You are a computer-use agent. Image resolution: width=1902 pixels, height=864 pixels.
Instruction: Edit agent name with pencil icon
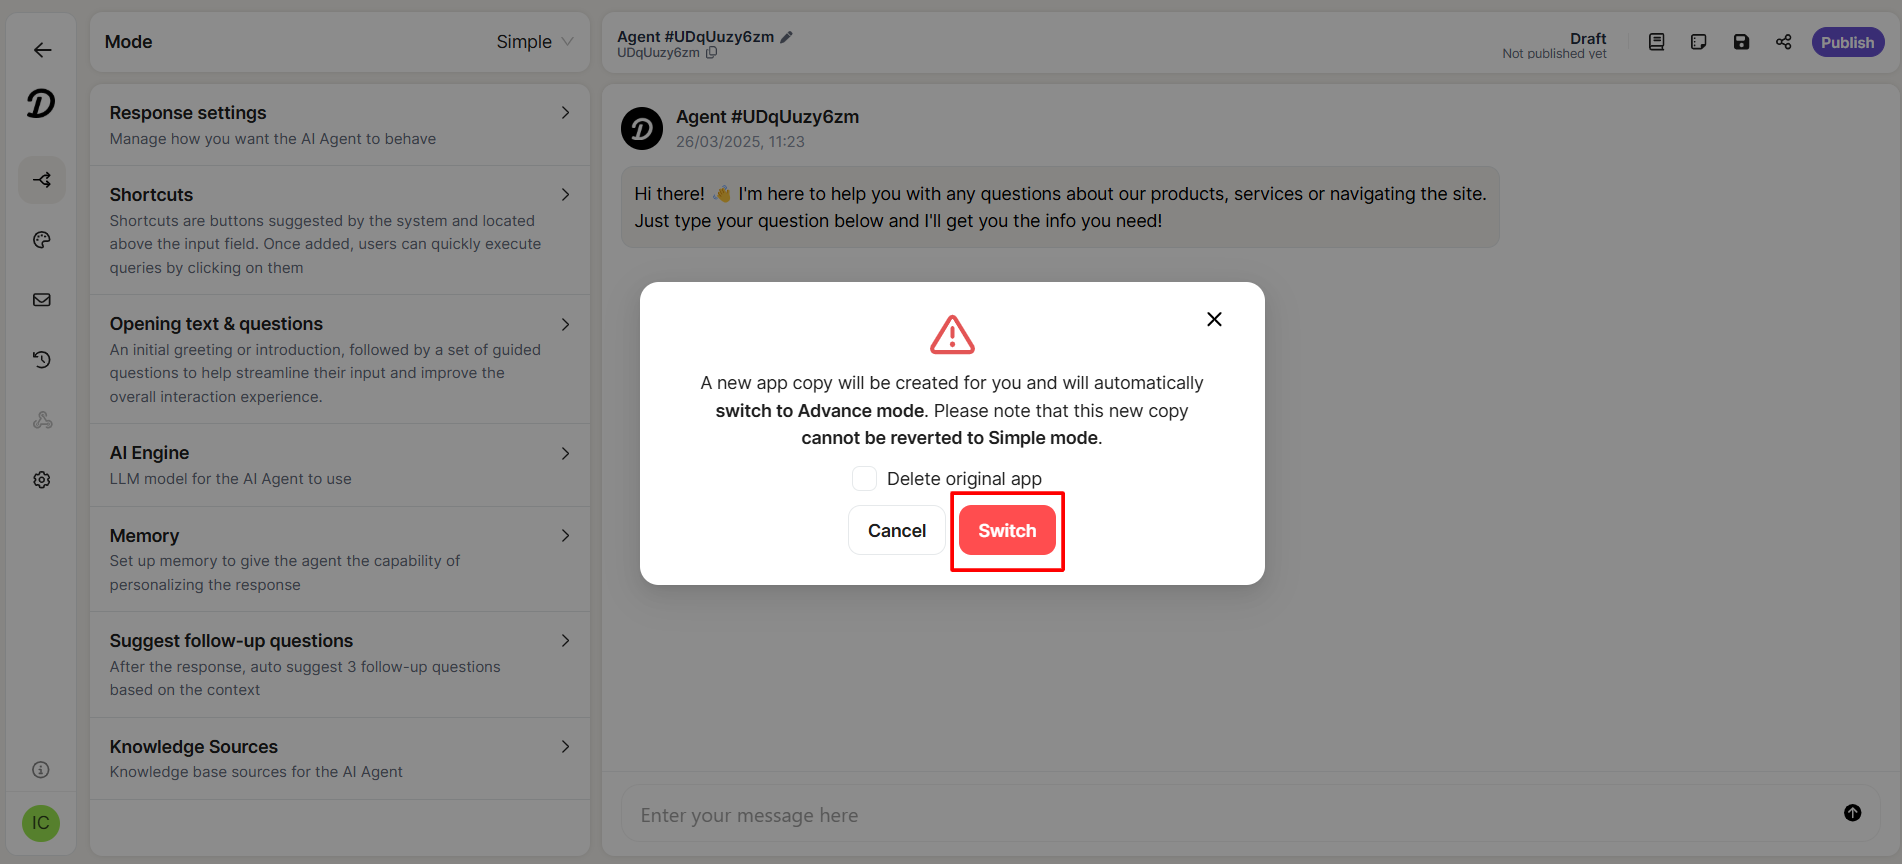point(787,37)
